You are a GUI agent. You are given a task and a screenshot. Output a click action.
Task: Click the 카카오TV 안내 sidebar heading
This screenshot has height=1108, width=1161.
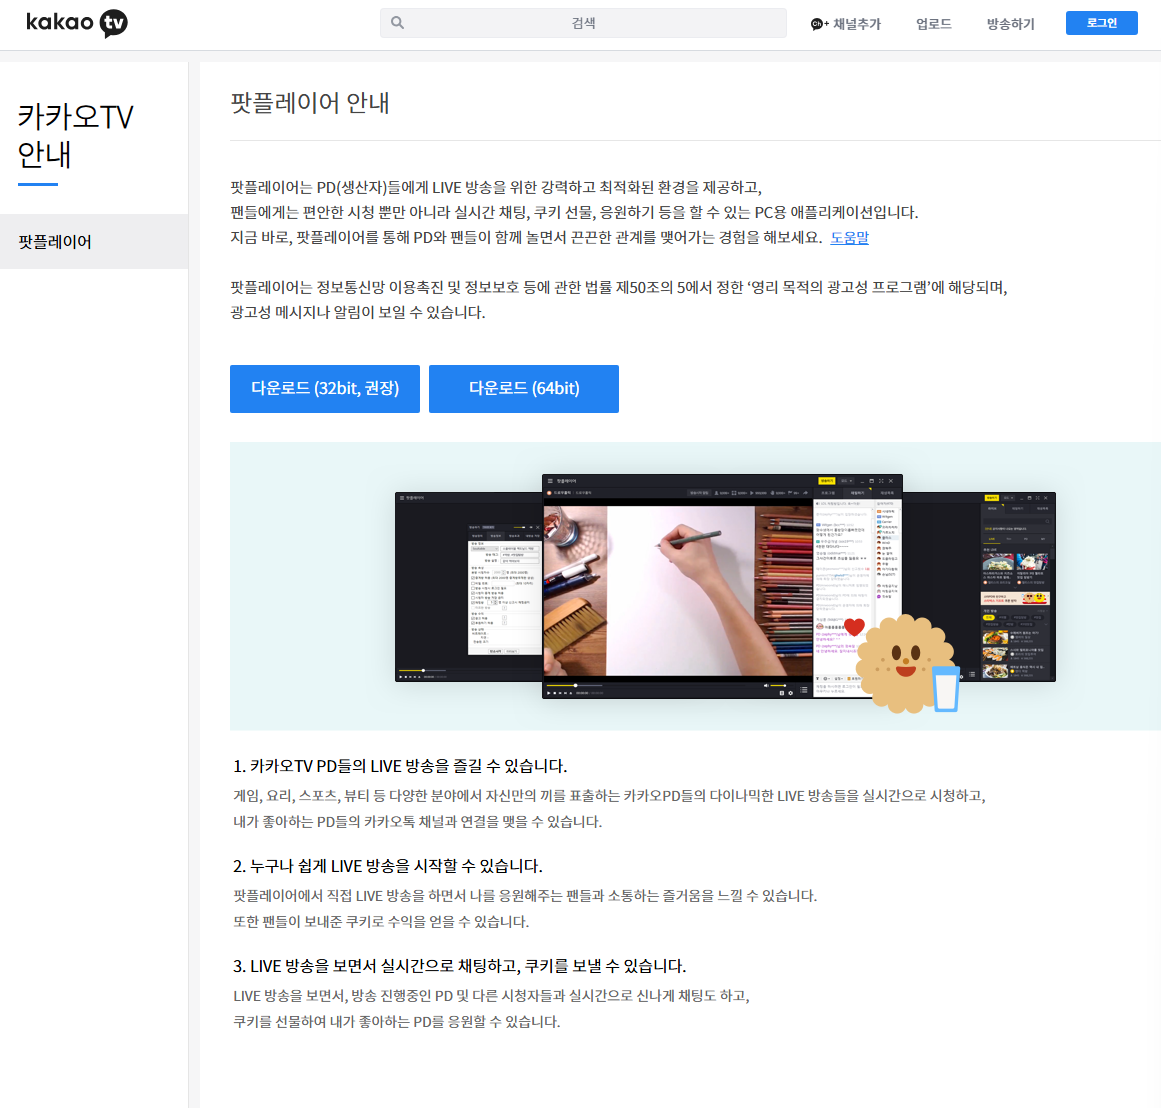tap(75, 136)
